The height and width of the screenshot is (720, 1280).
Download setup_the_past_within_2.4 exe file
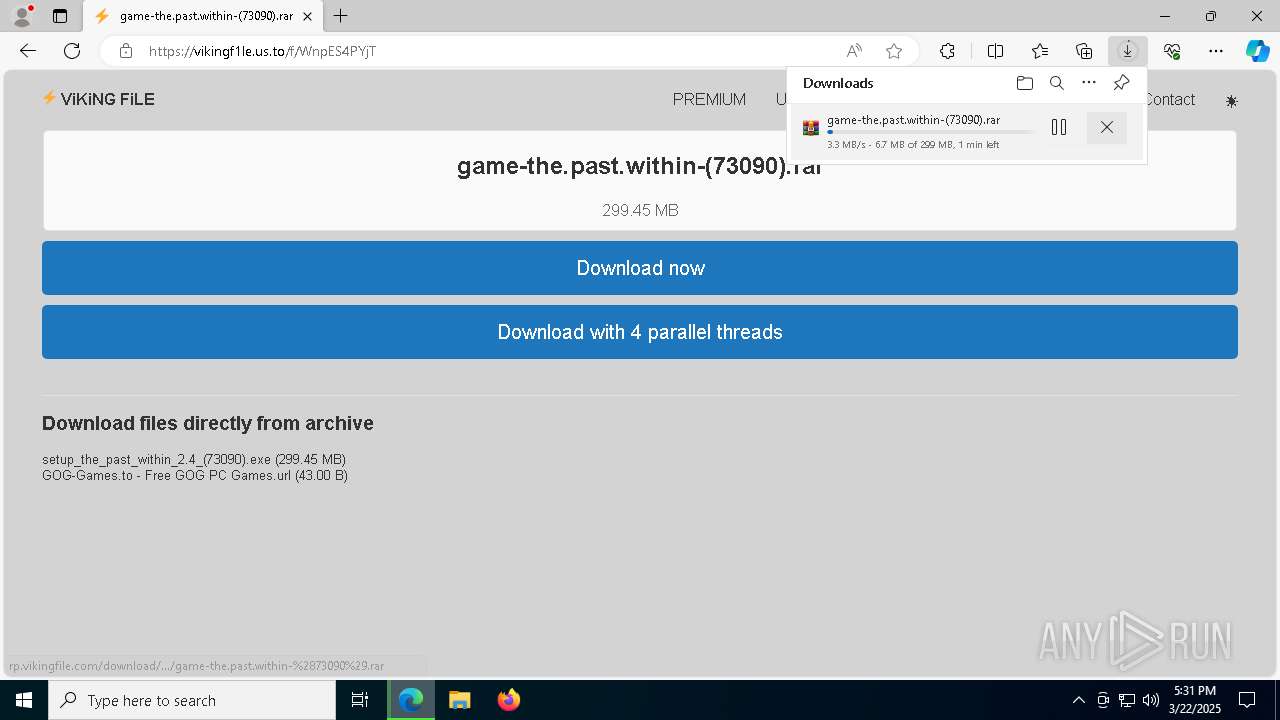point(194,460)
